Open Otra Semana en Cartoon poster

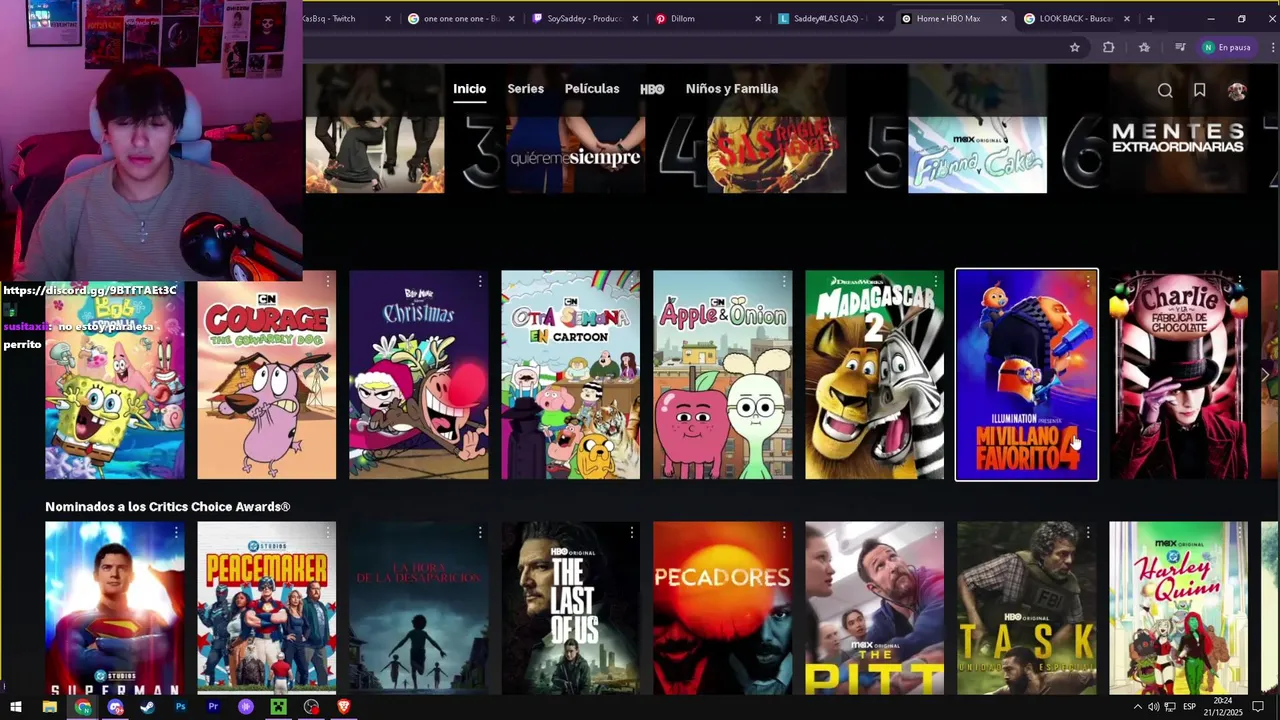click(x=571, y=375)
